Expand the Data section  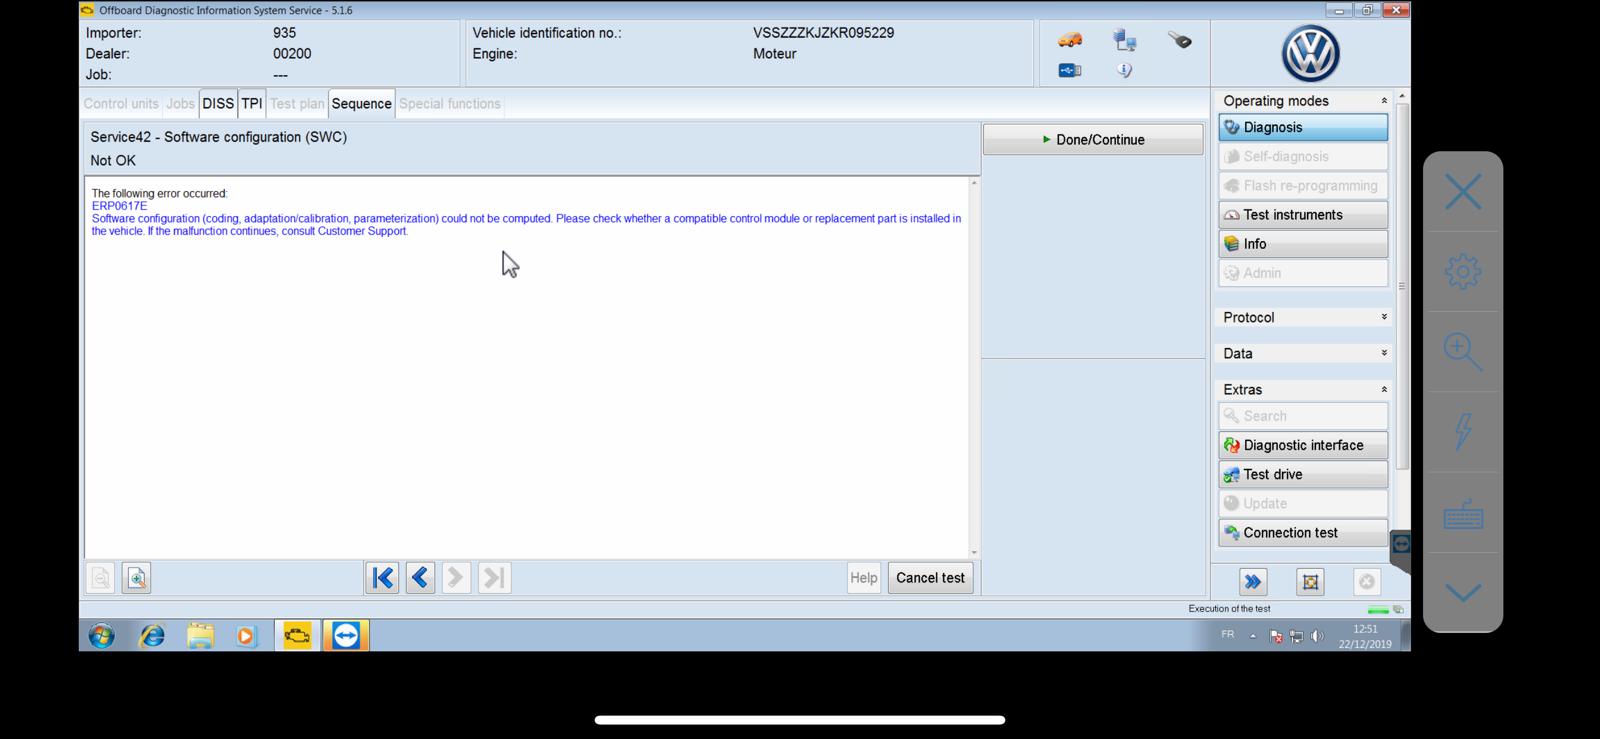1384,353
